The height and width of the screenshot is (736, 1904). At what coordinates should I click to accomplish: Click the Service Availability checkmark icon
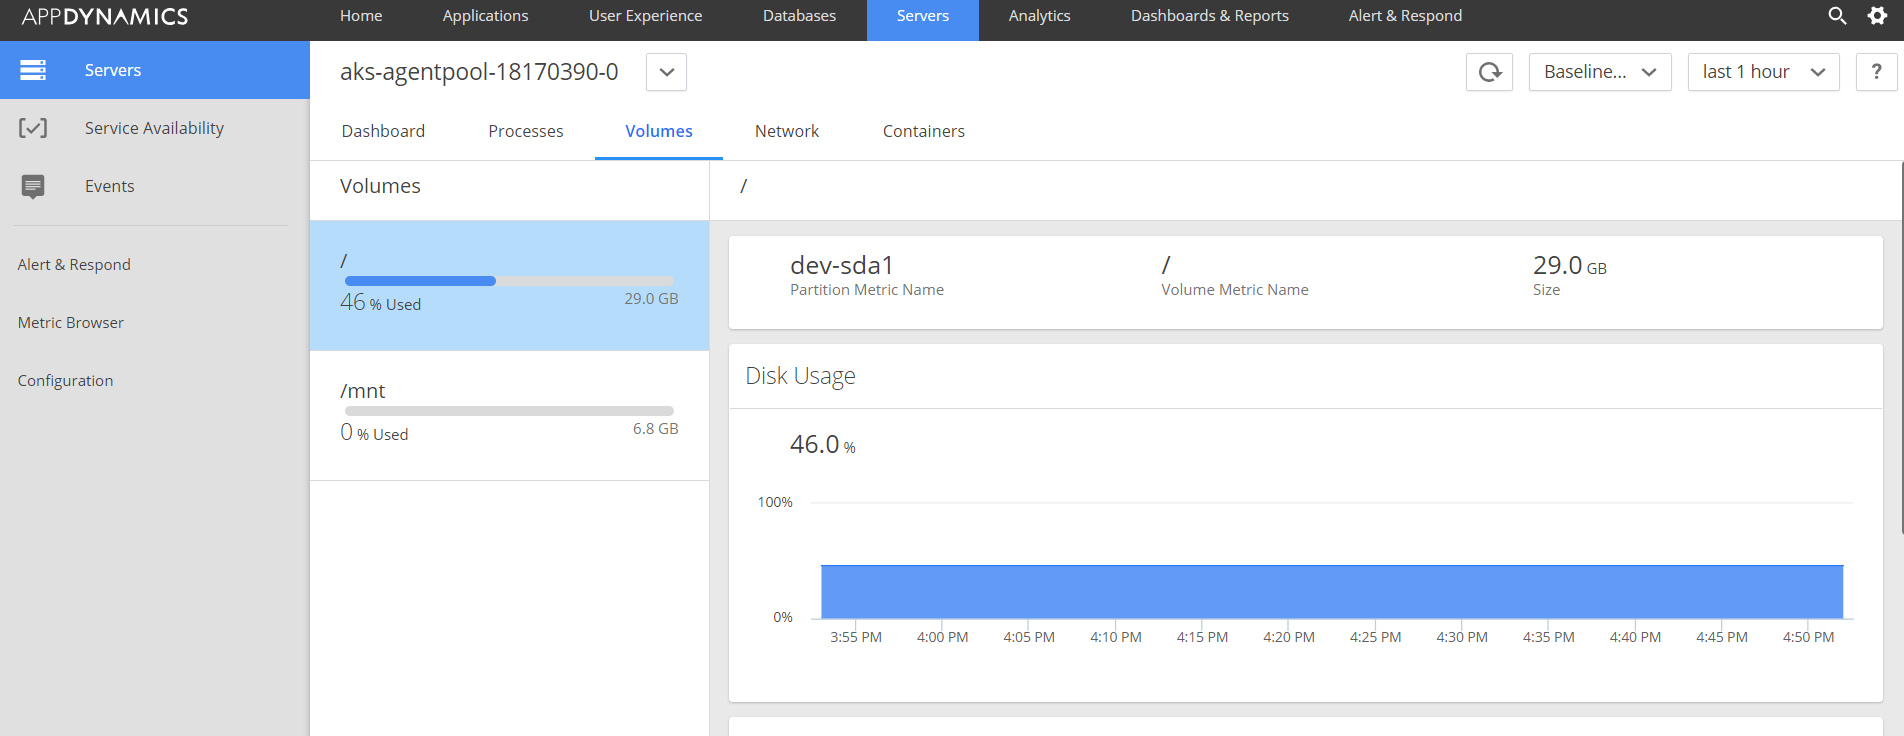point(33,128)
